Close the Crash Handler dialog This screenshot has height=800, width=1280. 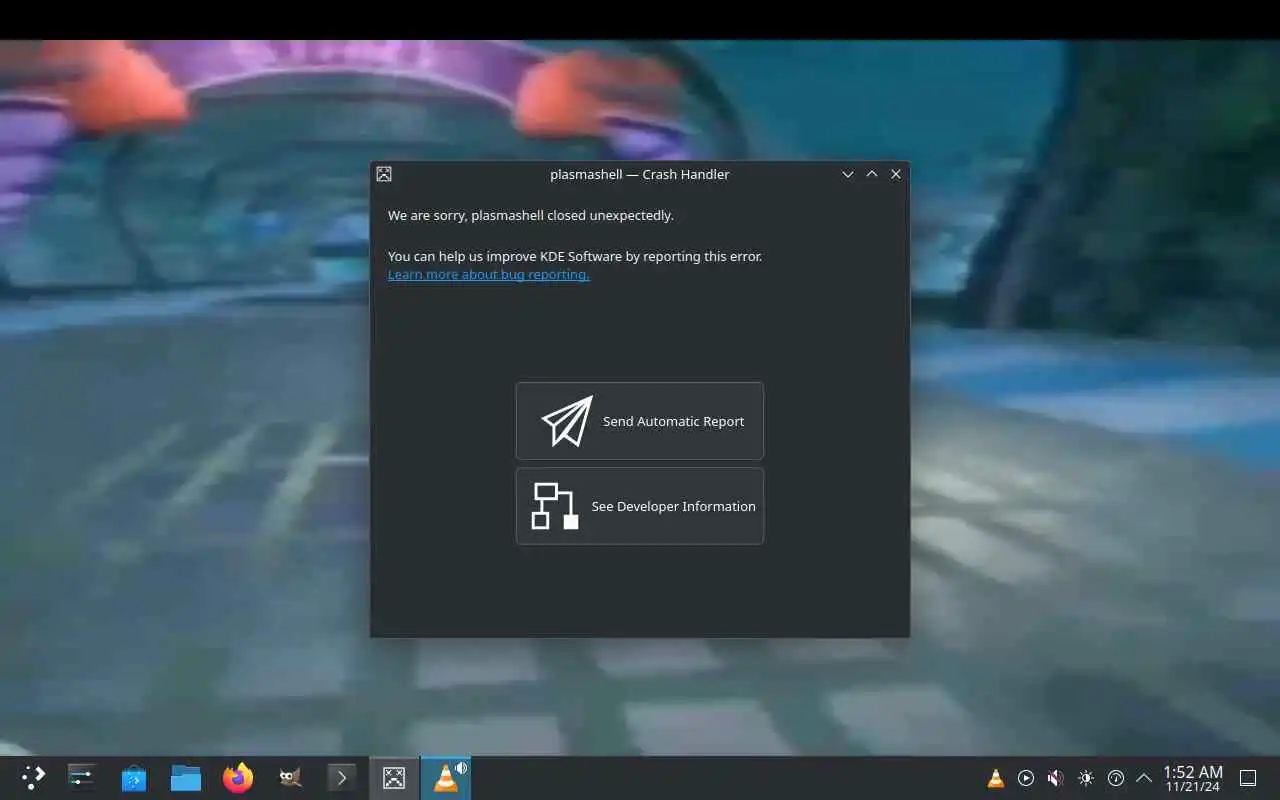(x=896, y=174)
